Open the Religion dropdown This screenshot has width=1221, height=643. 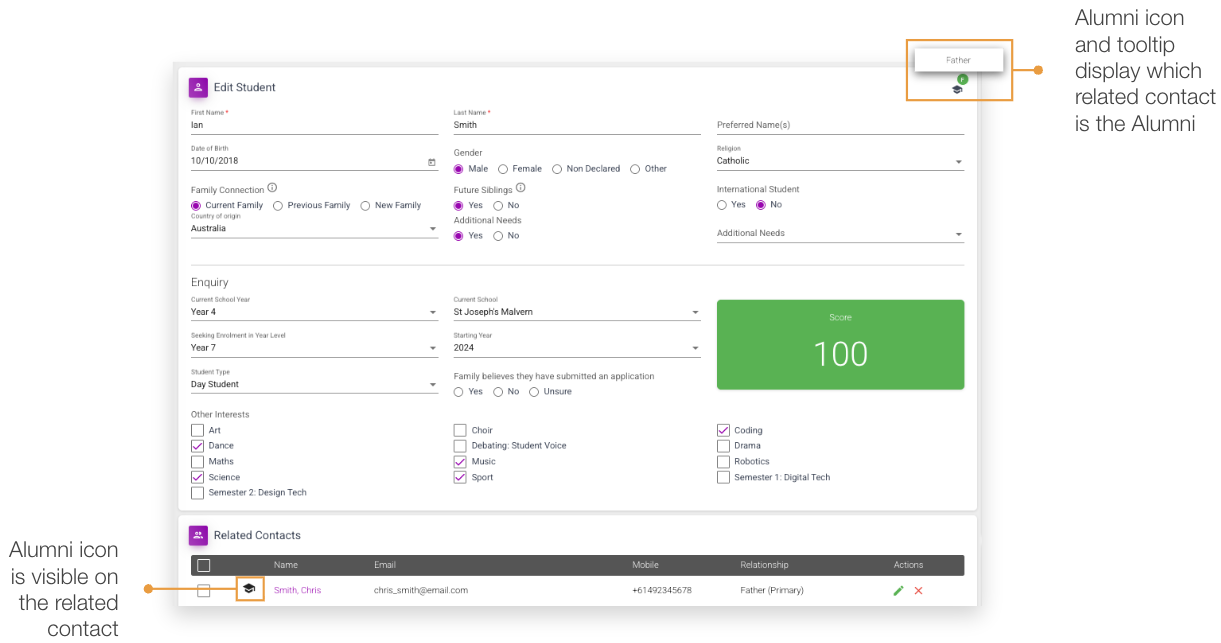tap(840, 161)
